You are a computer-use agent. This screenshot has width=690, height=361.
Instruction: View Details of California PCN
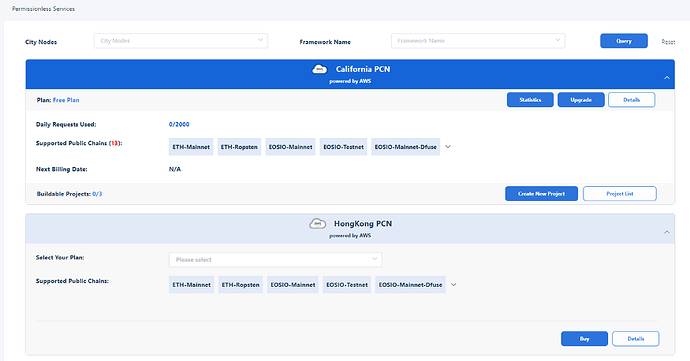point(631,100)
